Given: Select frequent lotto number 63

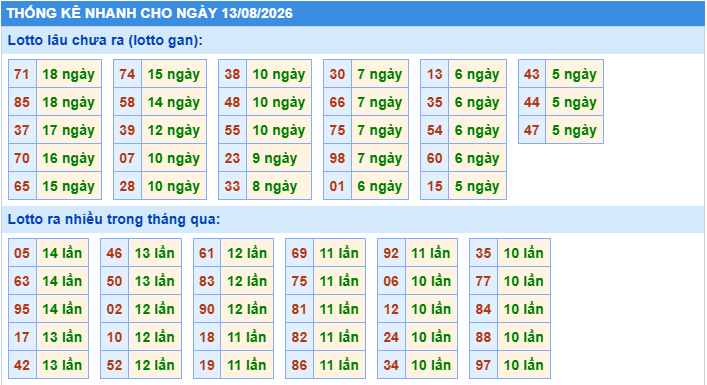Looking at the screenshot, I should click(22, 281).
